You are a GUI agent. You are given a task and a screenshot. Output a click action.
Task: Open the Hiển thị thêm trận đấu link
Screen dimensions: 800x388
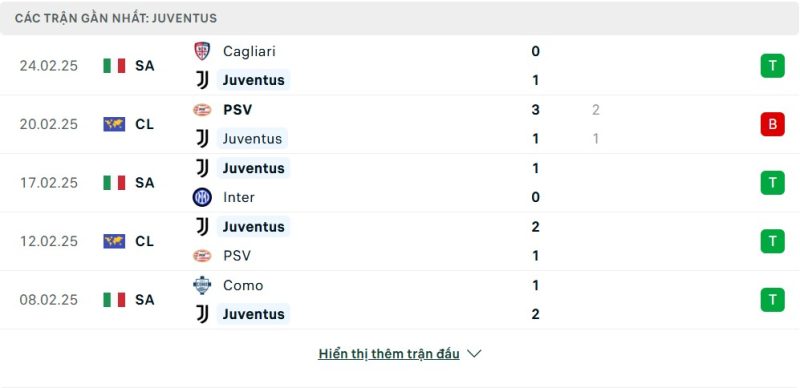[x=389, y=354]
